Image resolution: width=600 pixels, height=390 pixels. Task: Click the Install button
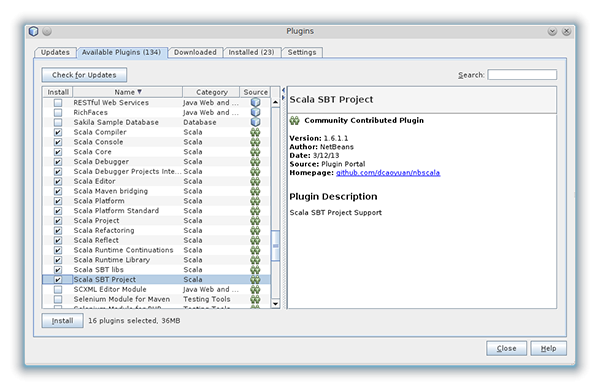coord(62,321)
